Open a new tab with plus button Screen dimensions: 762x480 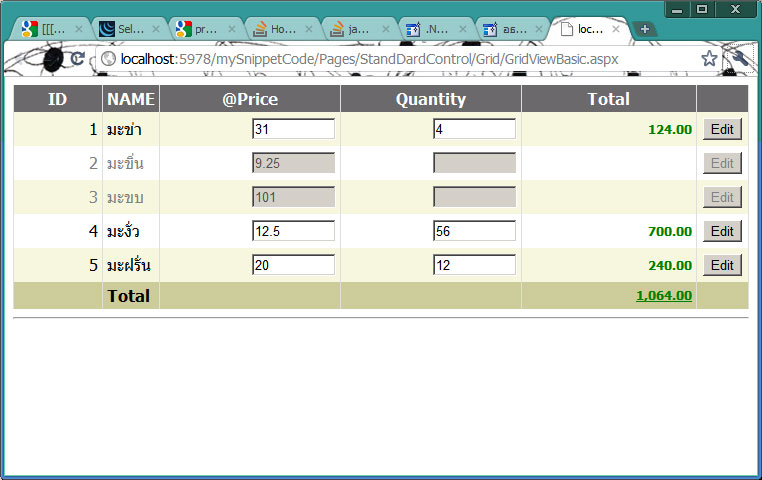(645, 29)
